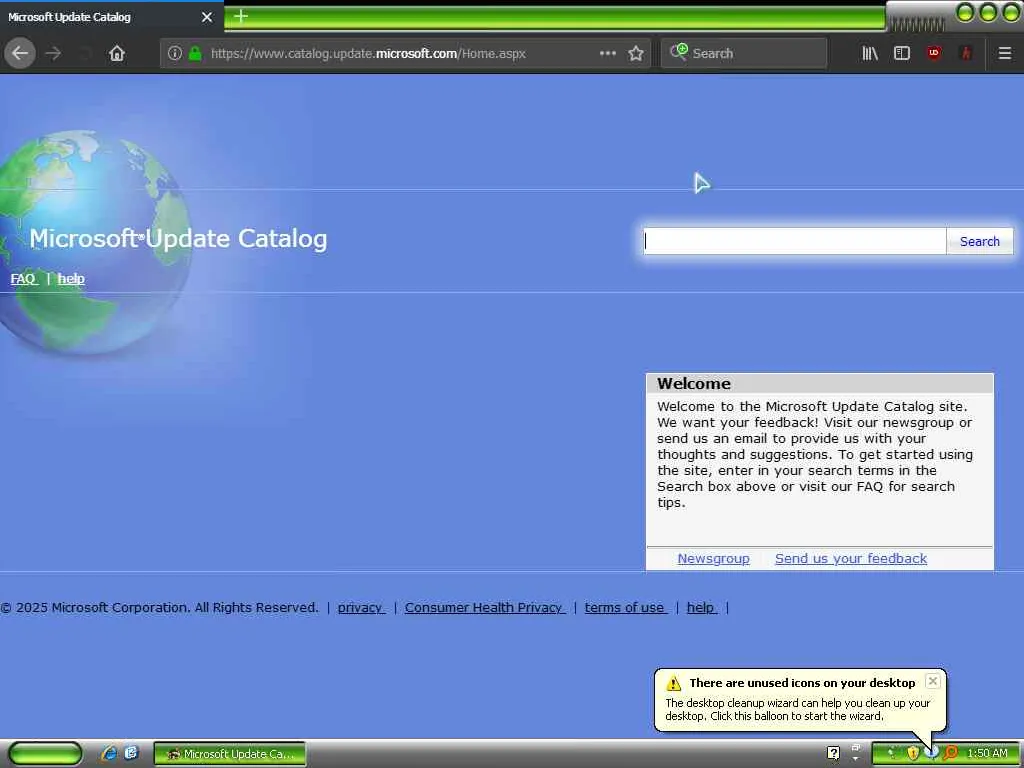Click the browser forward arrow
Image resolution: width=1024 pixels, height=768 pixels.
pyautogui.click(x=54, y=54)
